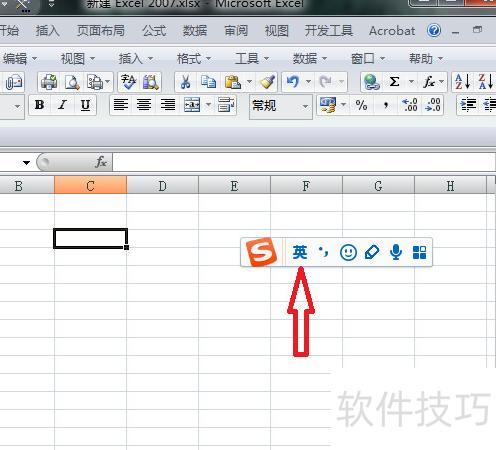The height and width of the screenshot is (450, 496).
Task: Click the accounting currency format icon
Action: (328, 105)
